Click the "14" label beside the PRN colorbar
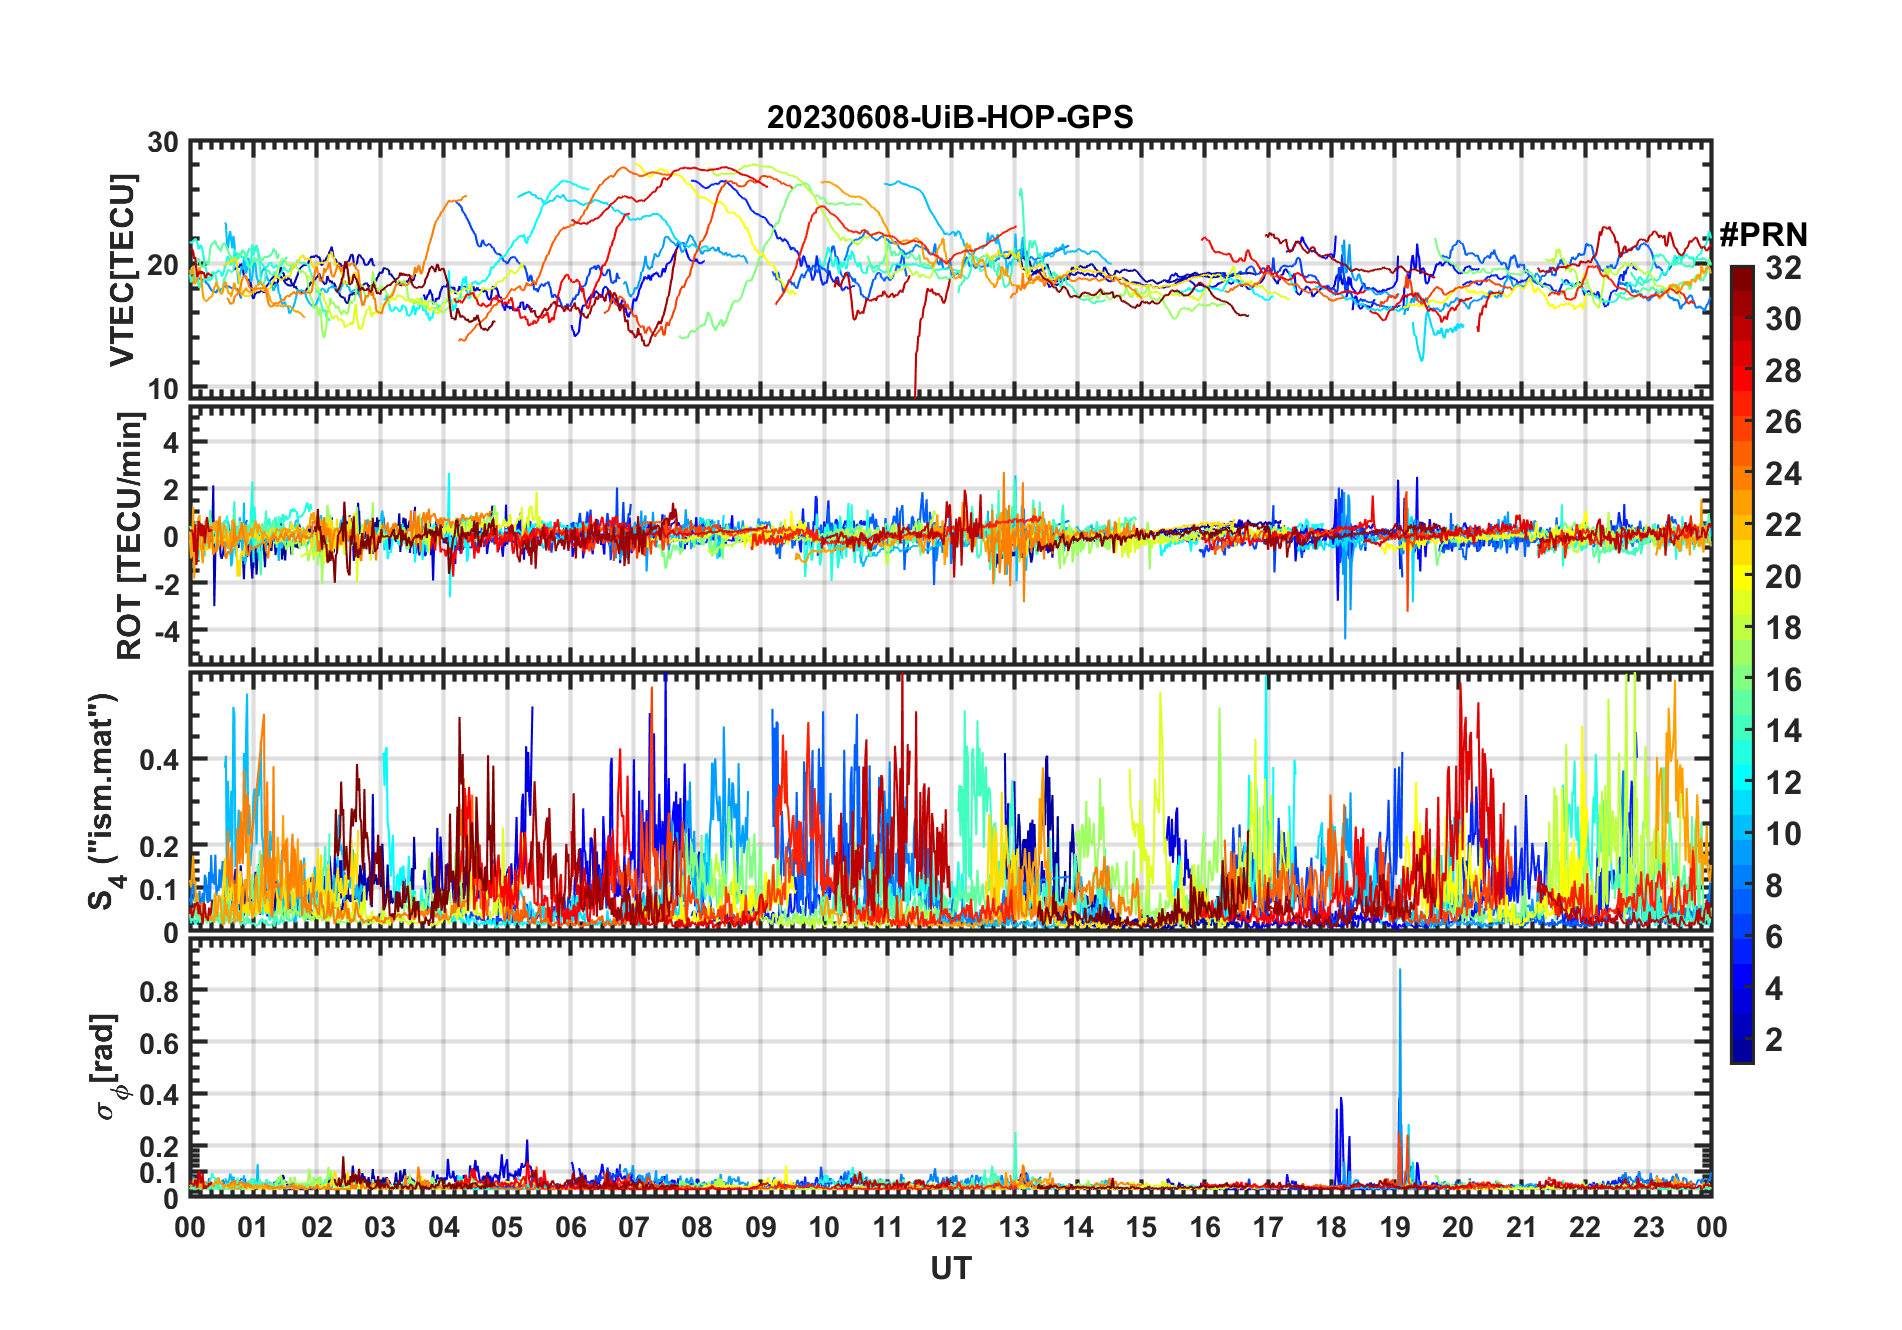The width and height of the screenshot is (1902, 1330). 1783,731
